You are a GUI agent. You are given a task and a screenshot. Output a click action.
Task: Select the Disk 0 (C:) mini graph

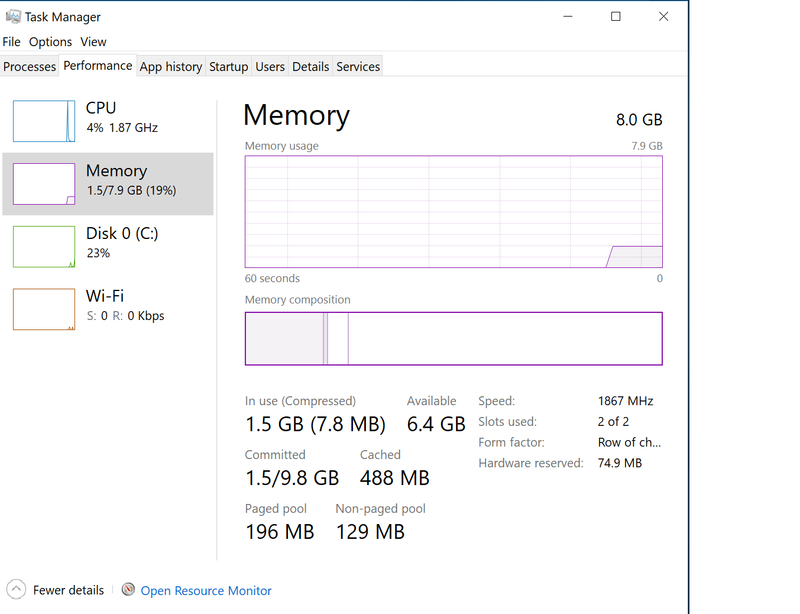[x=44, y=246]
